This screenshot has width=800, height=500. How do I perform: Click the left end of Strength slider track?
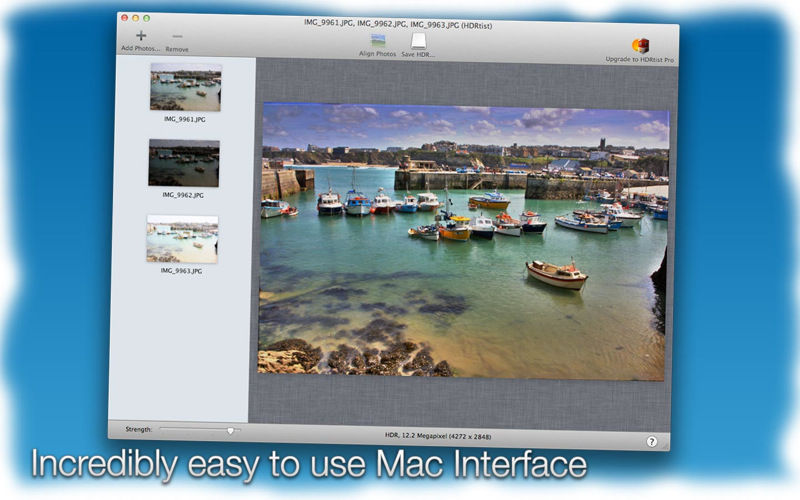(x=161, y=429)
